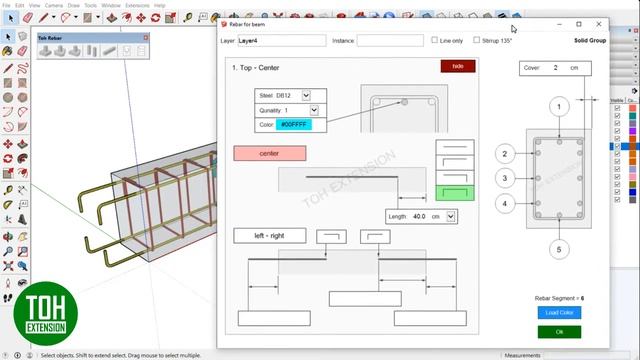
Task: Open the Draw menu
Action: click(x=73, y=5)
